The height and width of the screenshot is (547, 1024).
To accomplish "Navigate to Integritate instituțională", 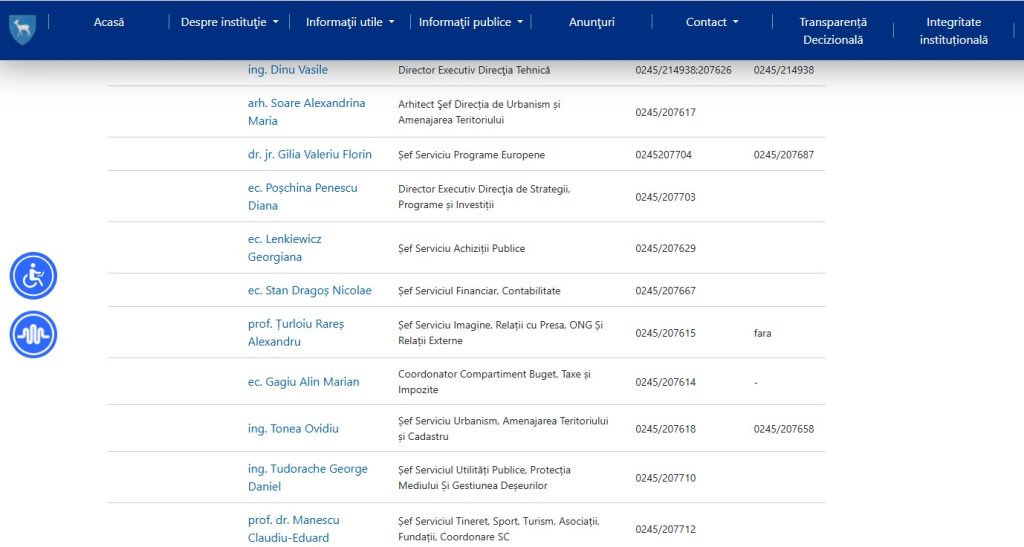I will 953,31.
